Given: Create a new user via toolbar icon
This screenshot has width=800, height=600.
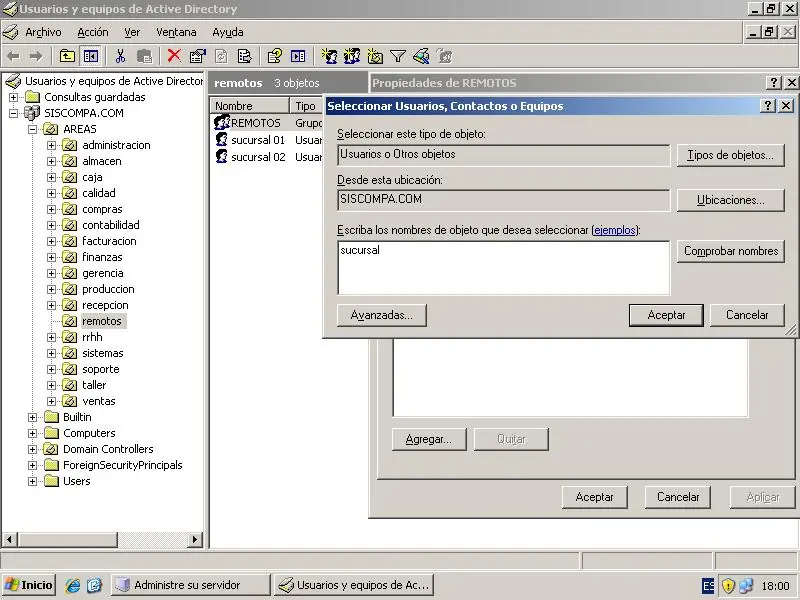Looking at the screenshot, I should 329,56.
